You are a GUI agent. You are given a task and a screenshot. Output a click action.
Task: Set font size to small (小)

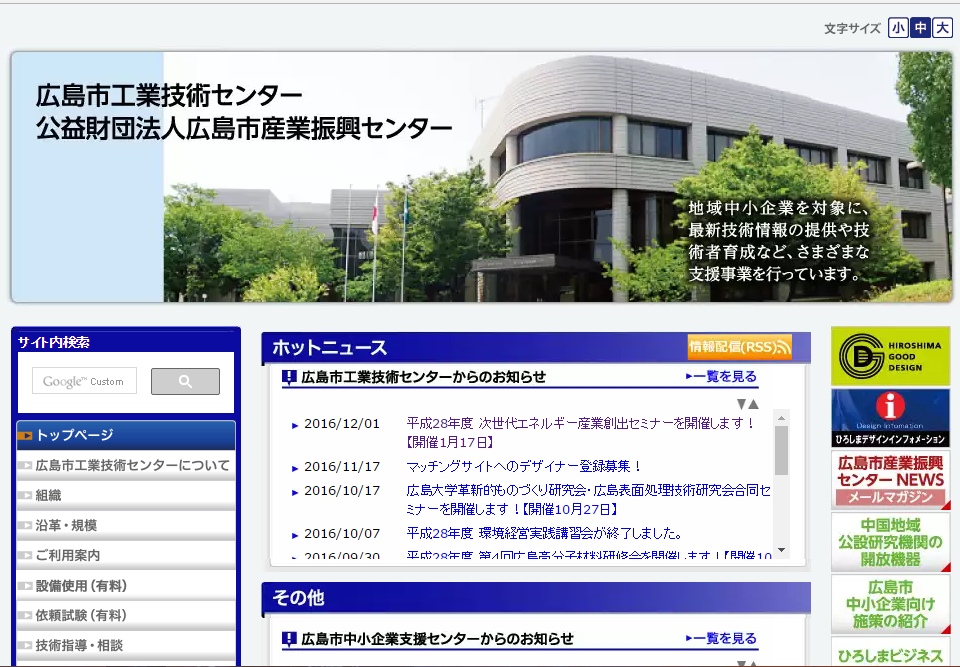point(898,28)
